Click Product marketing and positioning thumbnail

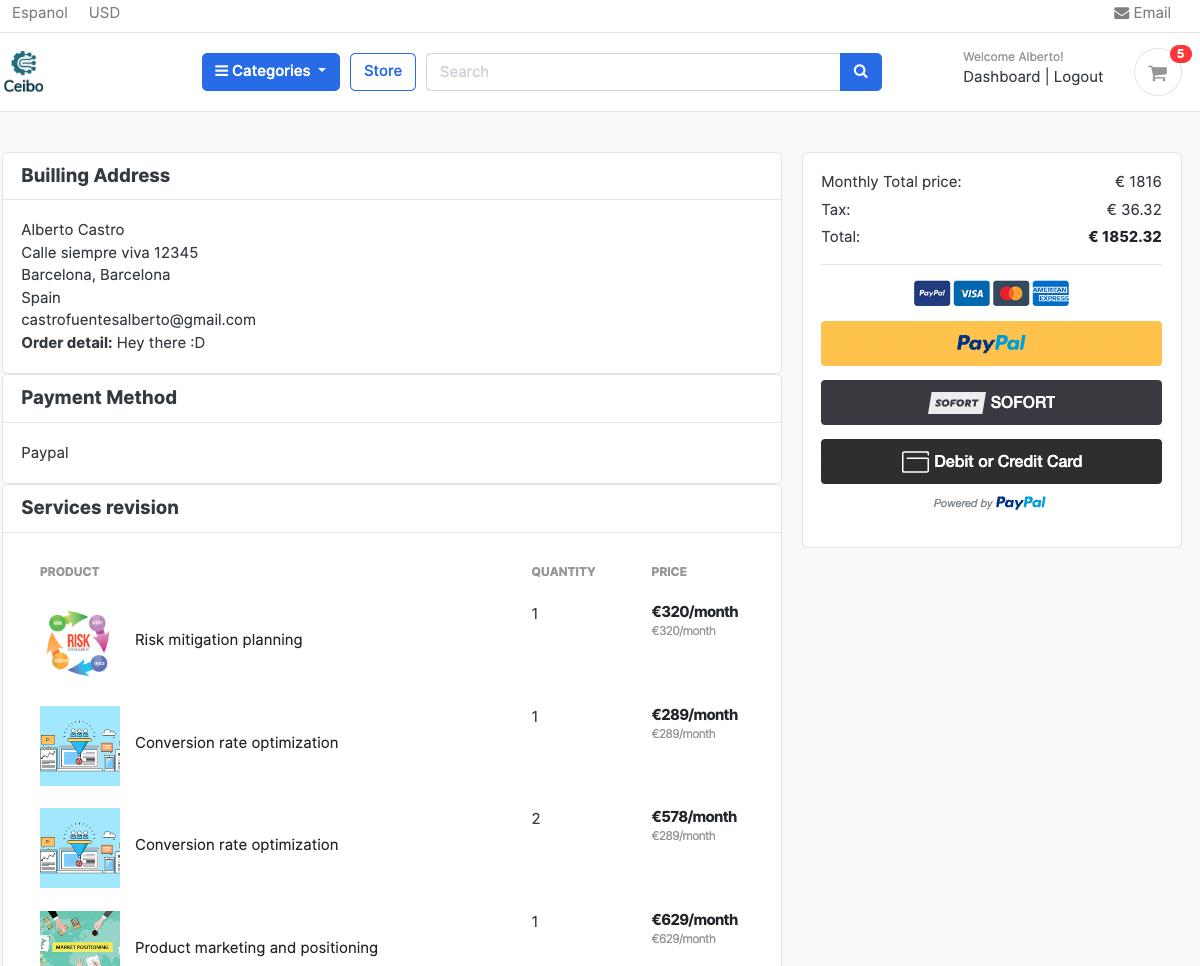click(80, 938)
